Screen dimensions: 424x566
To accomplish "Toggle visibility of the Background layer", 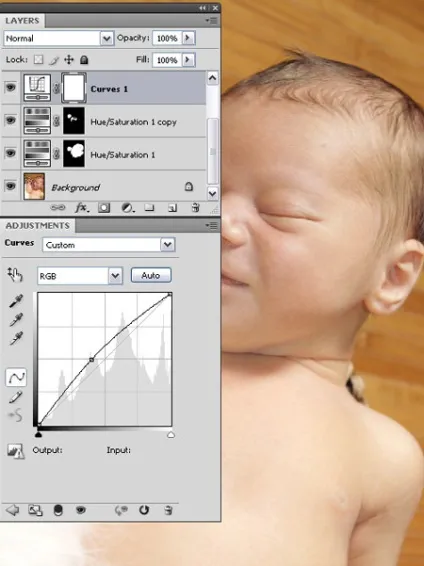I will (x=10, y=186).
